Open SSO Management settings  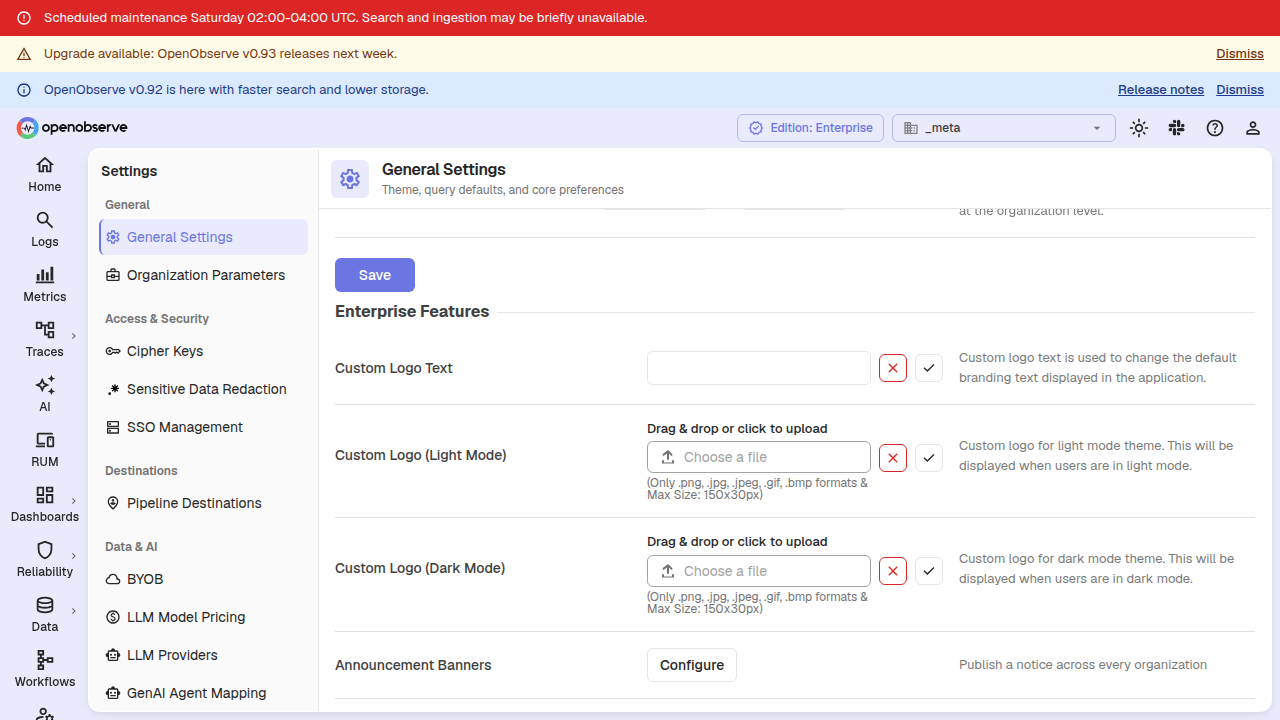tap(204, 427)
